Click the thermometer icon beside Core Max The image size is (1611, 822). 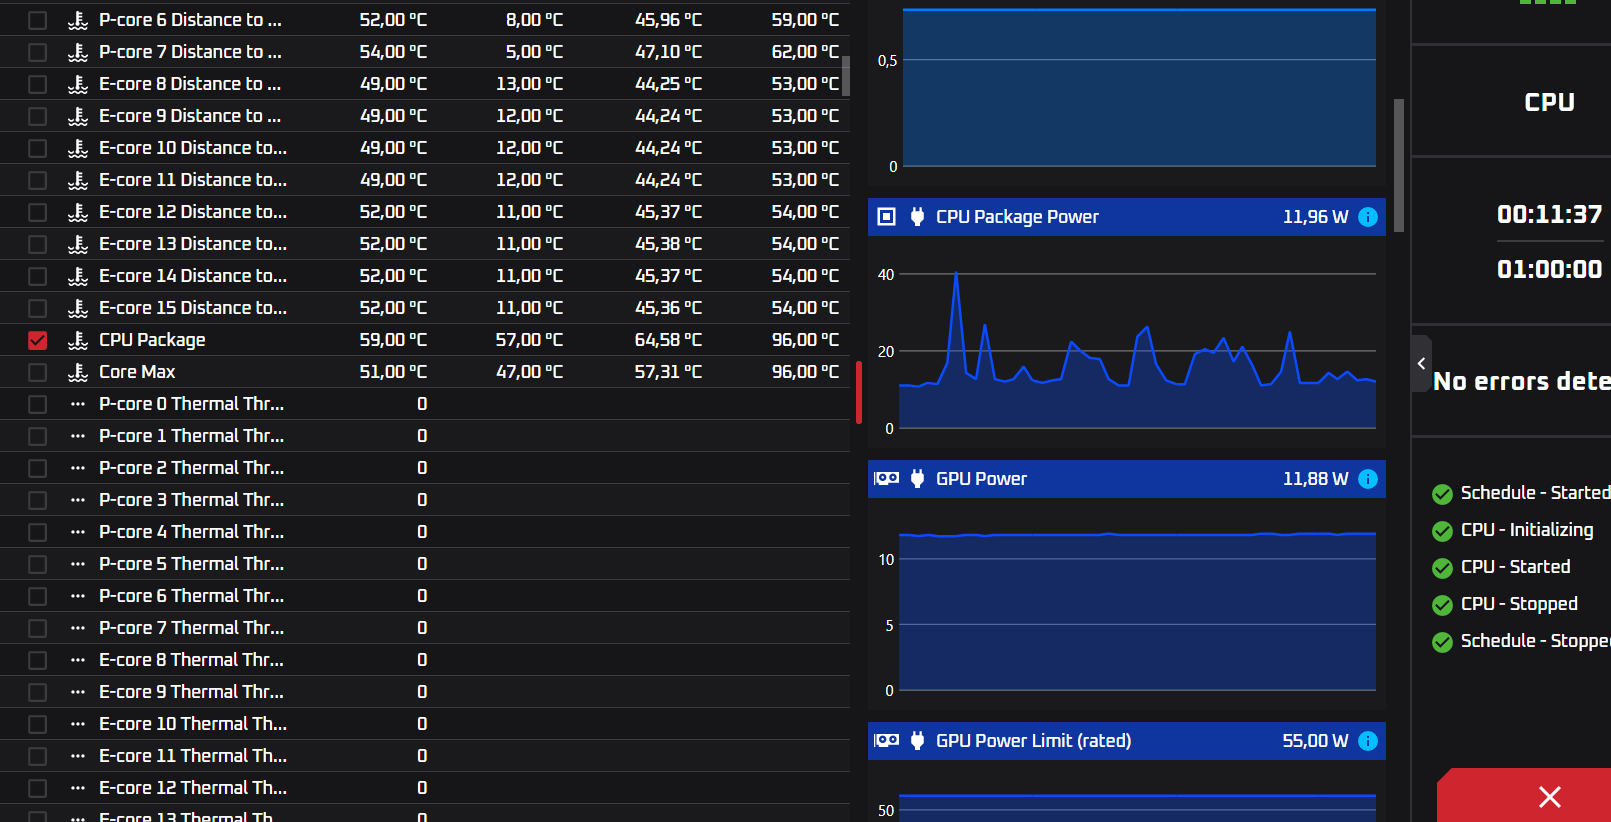(78, 372)
